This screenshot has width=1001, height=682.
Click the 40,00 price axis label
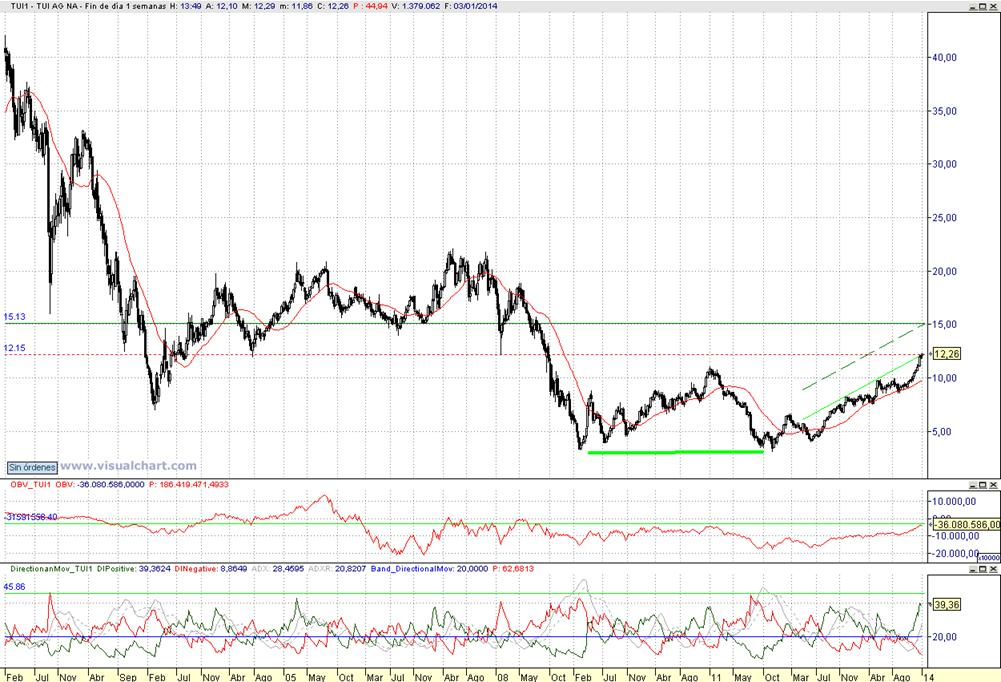(945, 57)
